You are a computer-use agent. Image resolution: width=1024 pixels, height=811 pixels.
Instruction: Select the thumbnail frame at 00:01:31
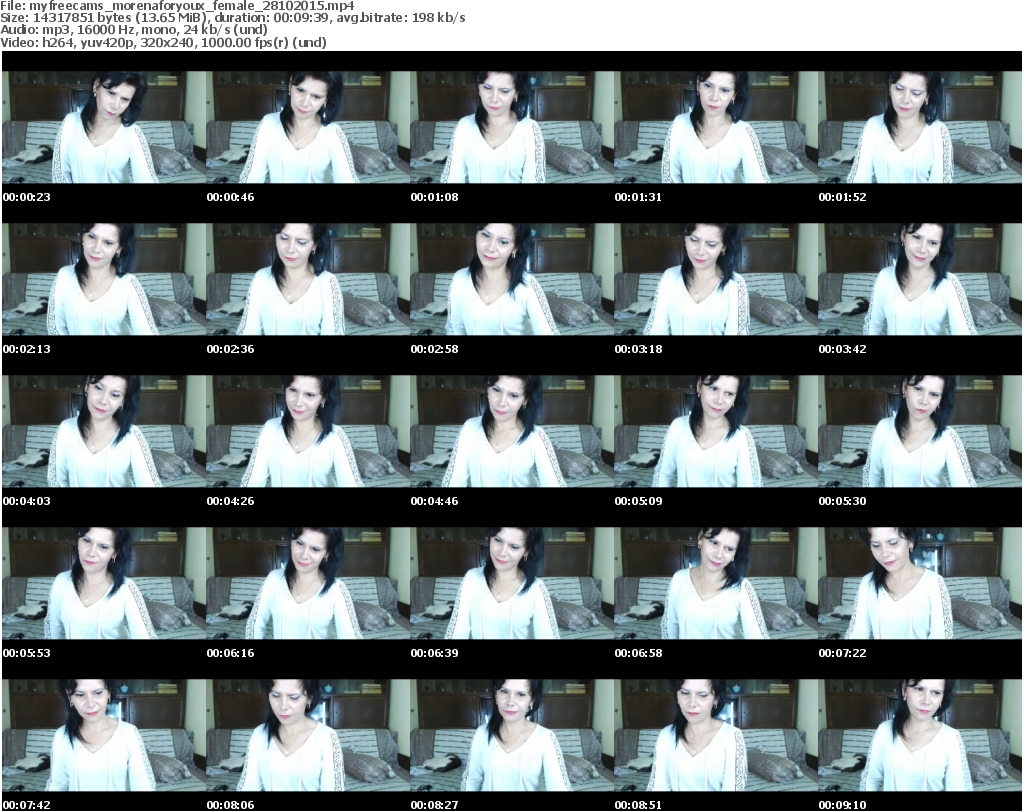(716, 127)
